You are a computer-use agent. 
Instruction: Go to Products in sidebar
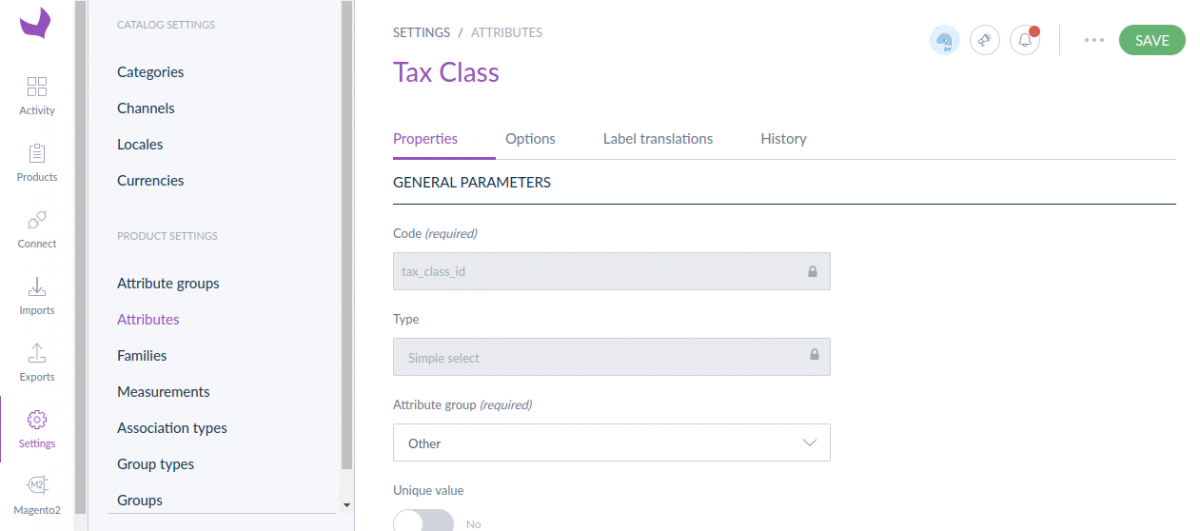(x=37, y=162)
